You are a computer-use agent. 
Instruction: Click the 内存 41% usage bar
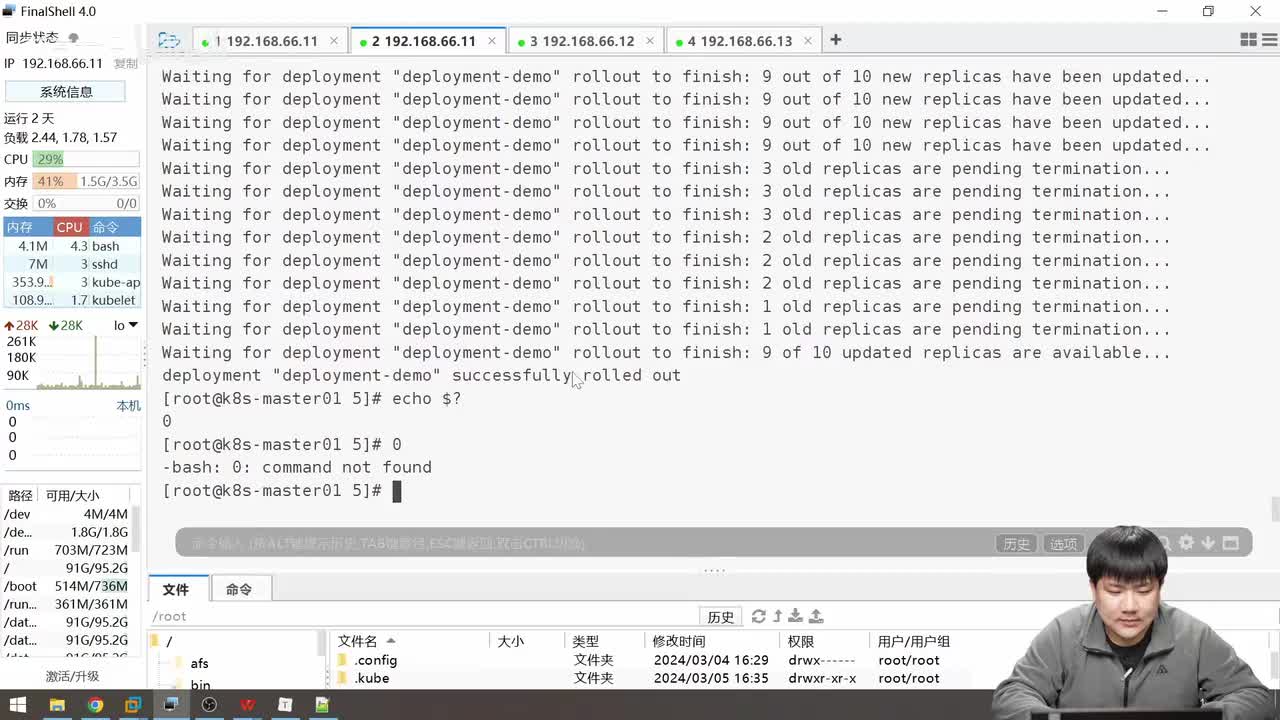86,181
